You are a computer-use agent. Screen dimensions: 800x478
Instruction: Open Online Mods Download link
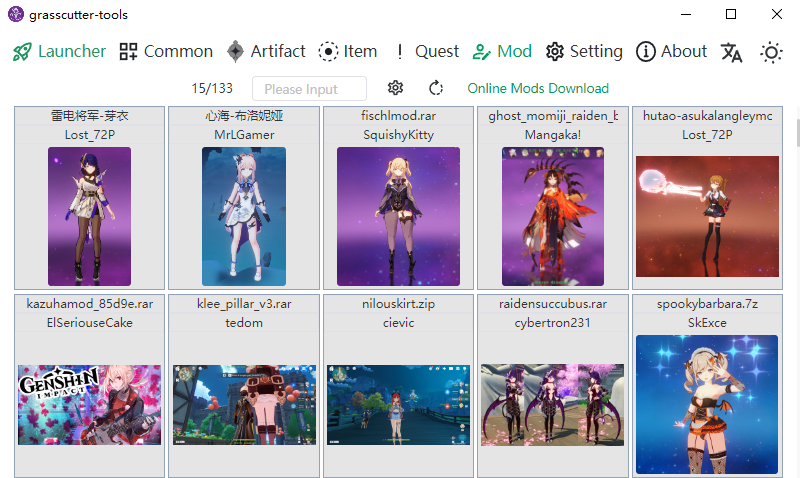[x=538, y=88]
